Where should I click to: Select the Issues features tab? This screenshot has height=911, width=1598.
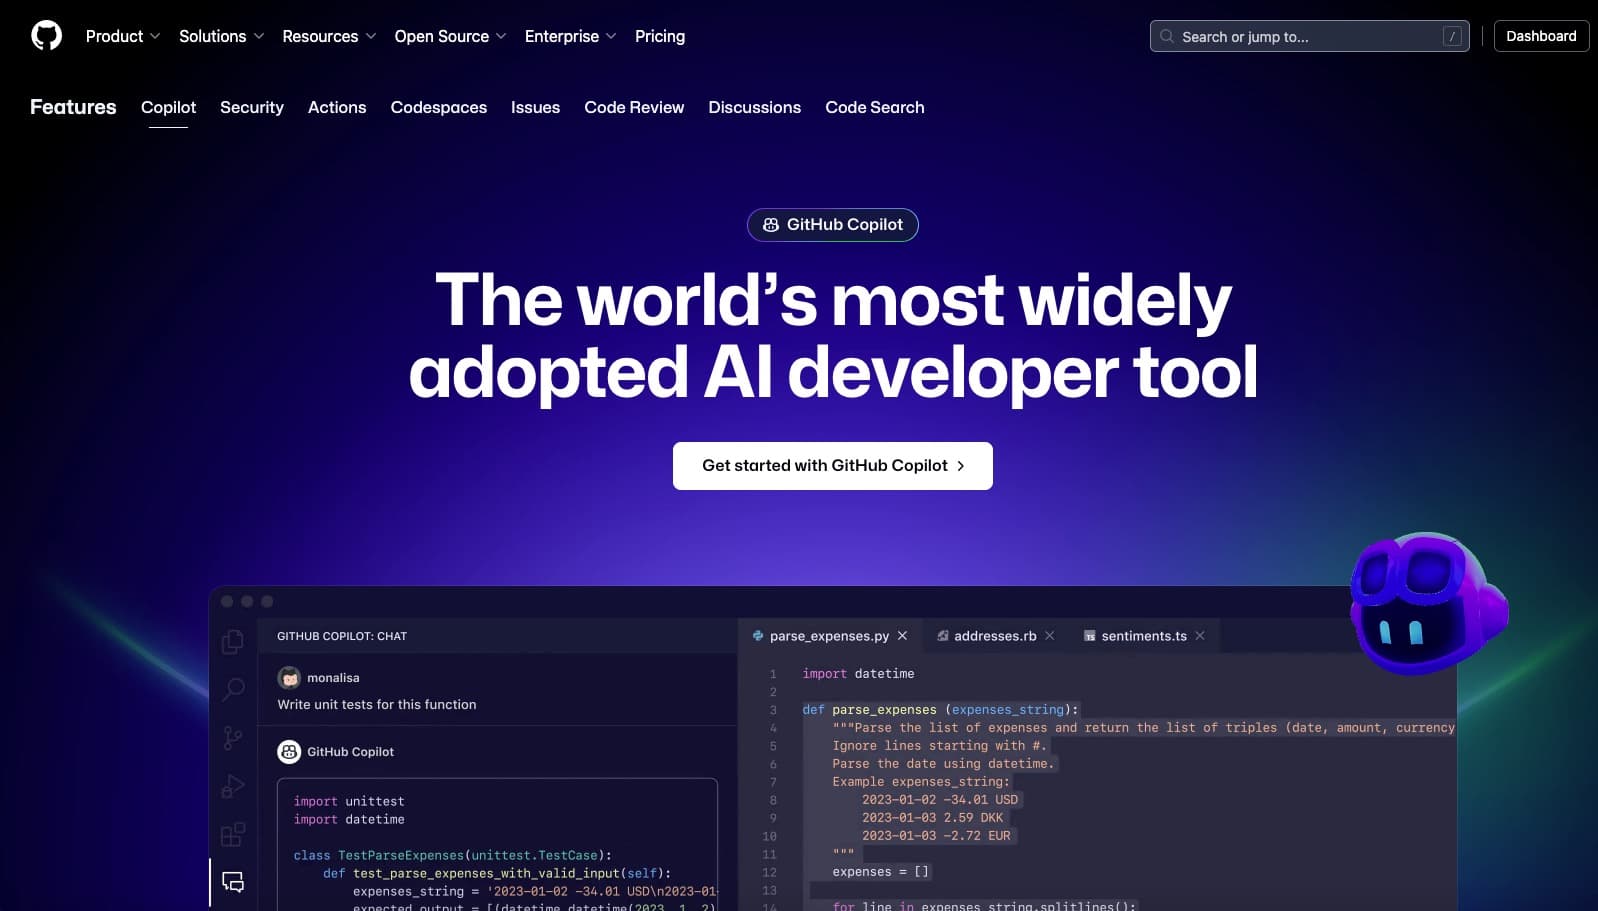[x=535, y=107]
